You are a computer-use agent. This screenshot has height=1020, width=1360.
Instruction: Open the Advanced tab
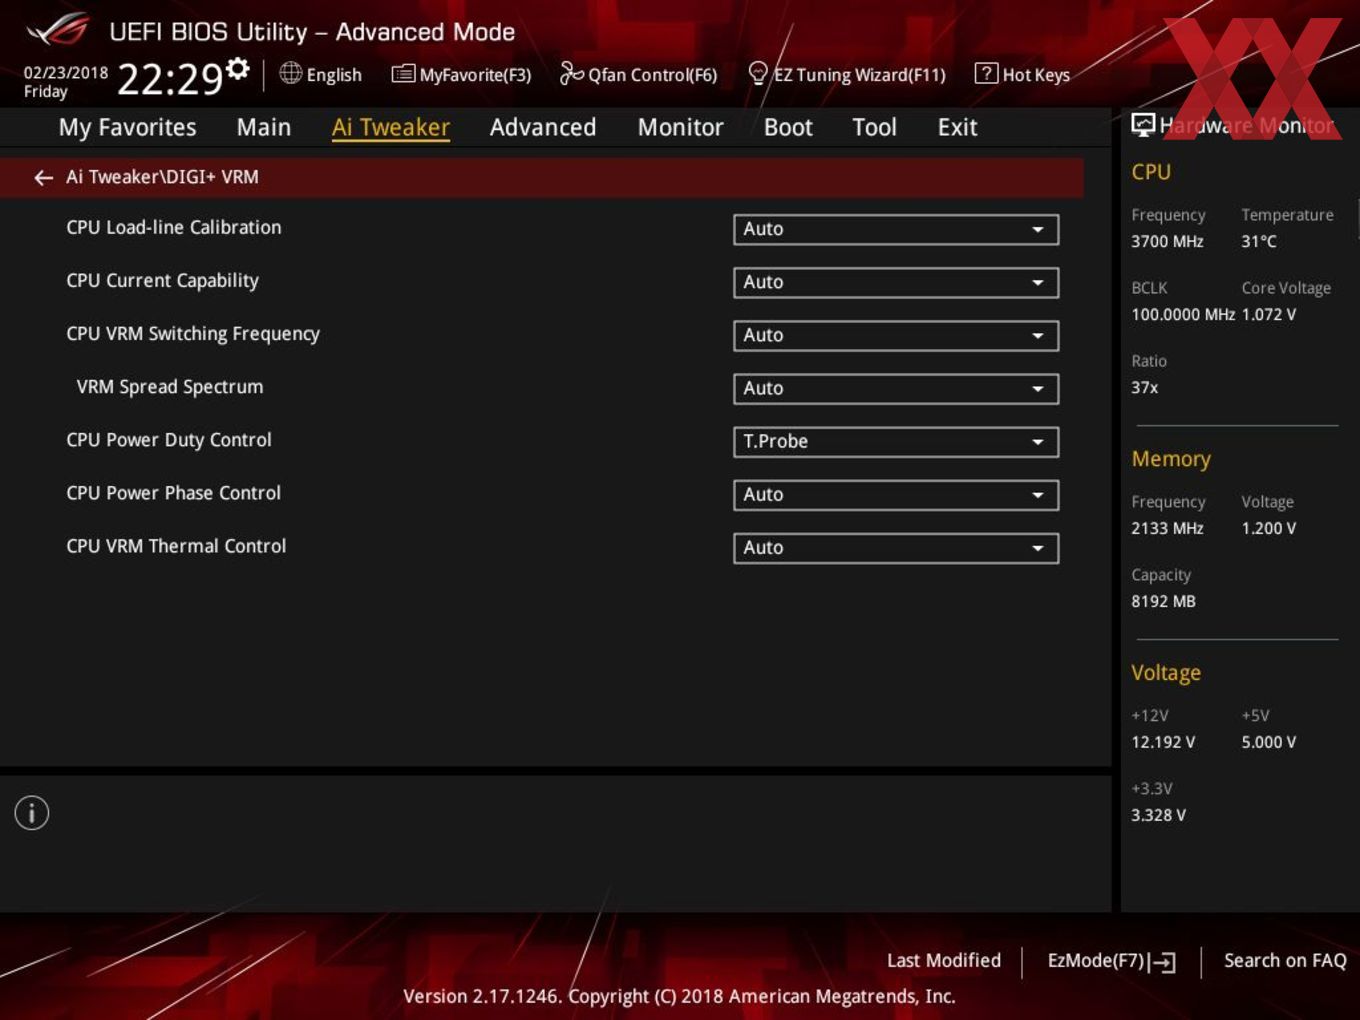543,127
